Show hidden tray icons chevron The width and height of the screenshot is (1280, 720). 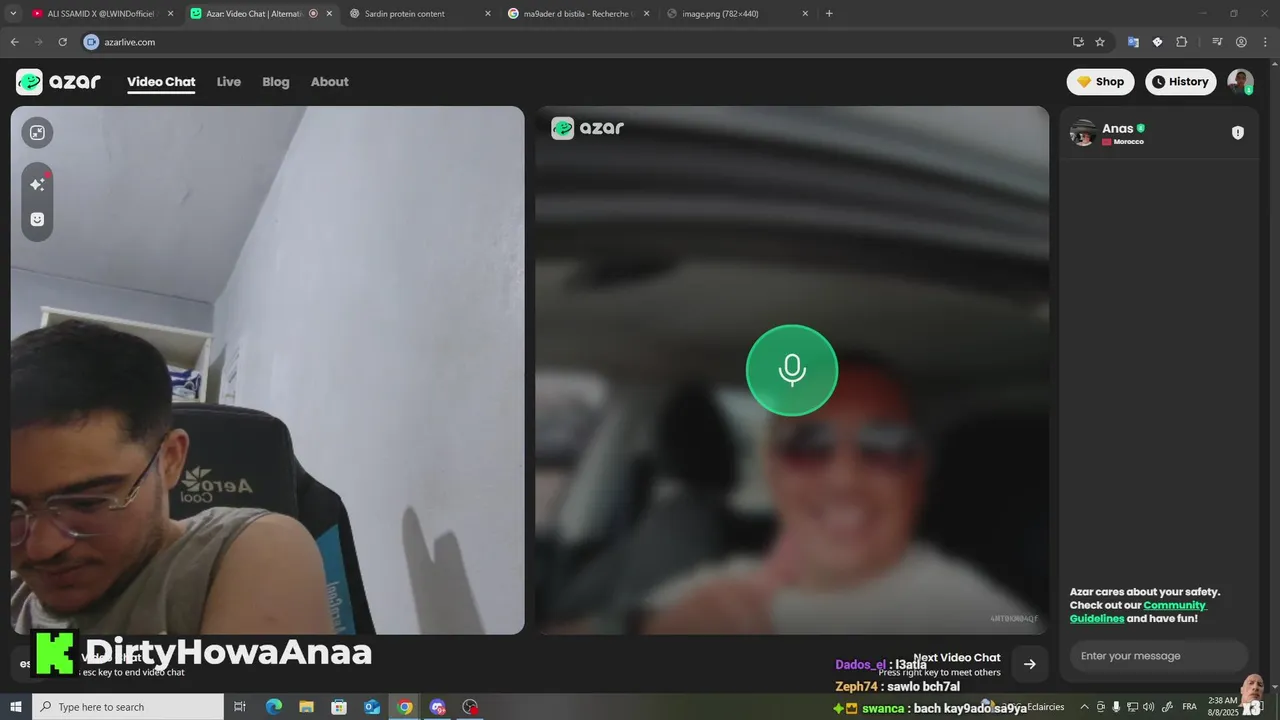point(1084,707)
